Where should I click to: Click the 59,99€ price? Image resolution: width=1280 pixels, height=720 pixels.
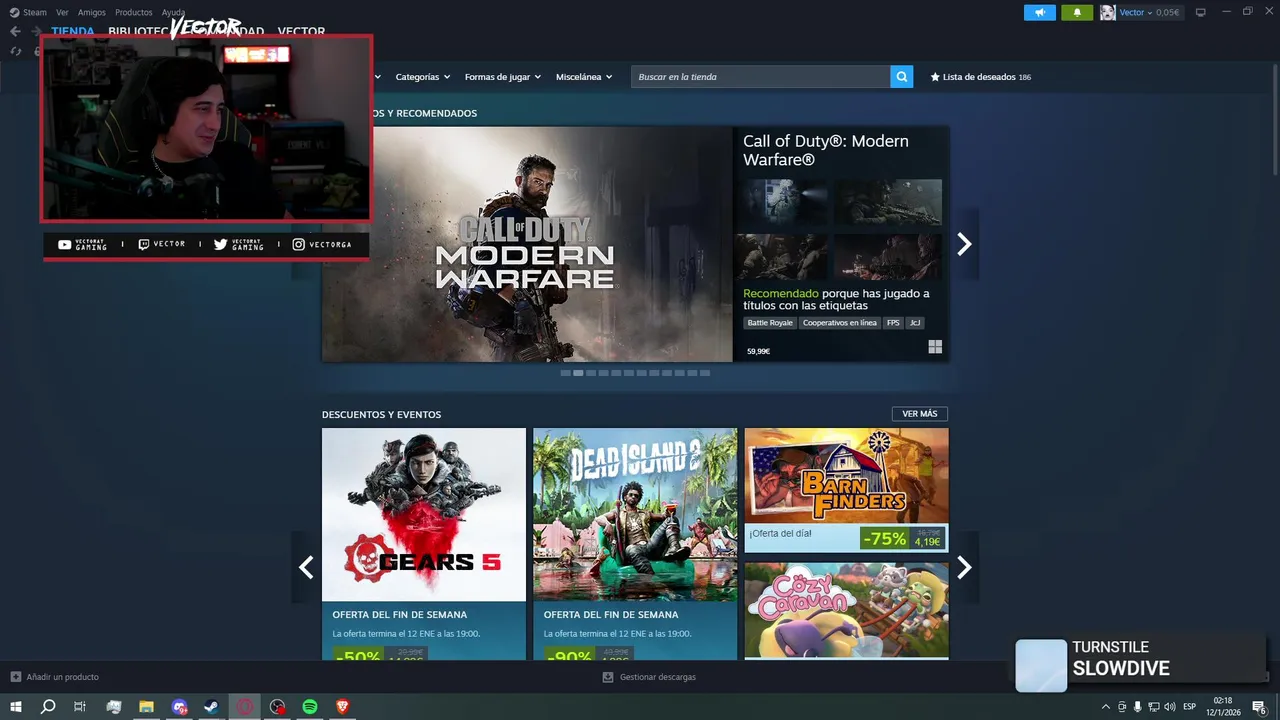pyautogui.click(x=758, y=351)
